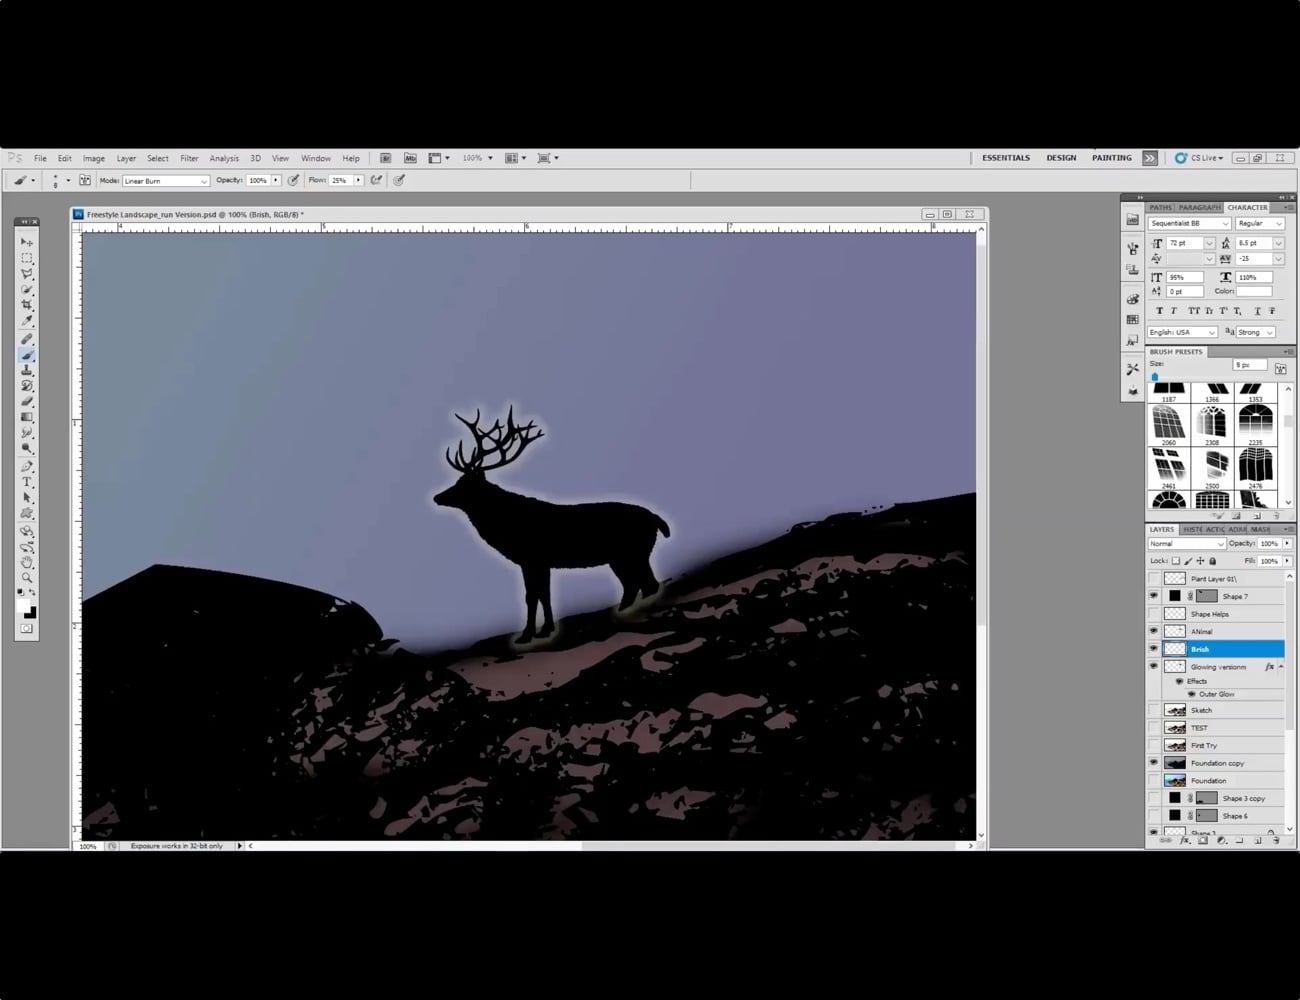
Task: Open the CS Live button
Action: [1198, 158]
